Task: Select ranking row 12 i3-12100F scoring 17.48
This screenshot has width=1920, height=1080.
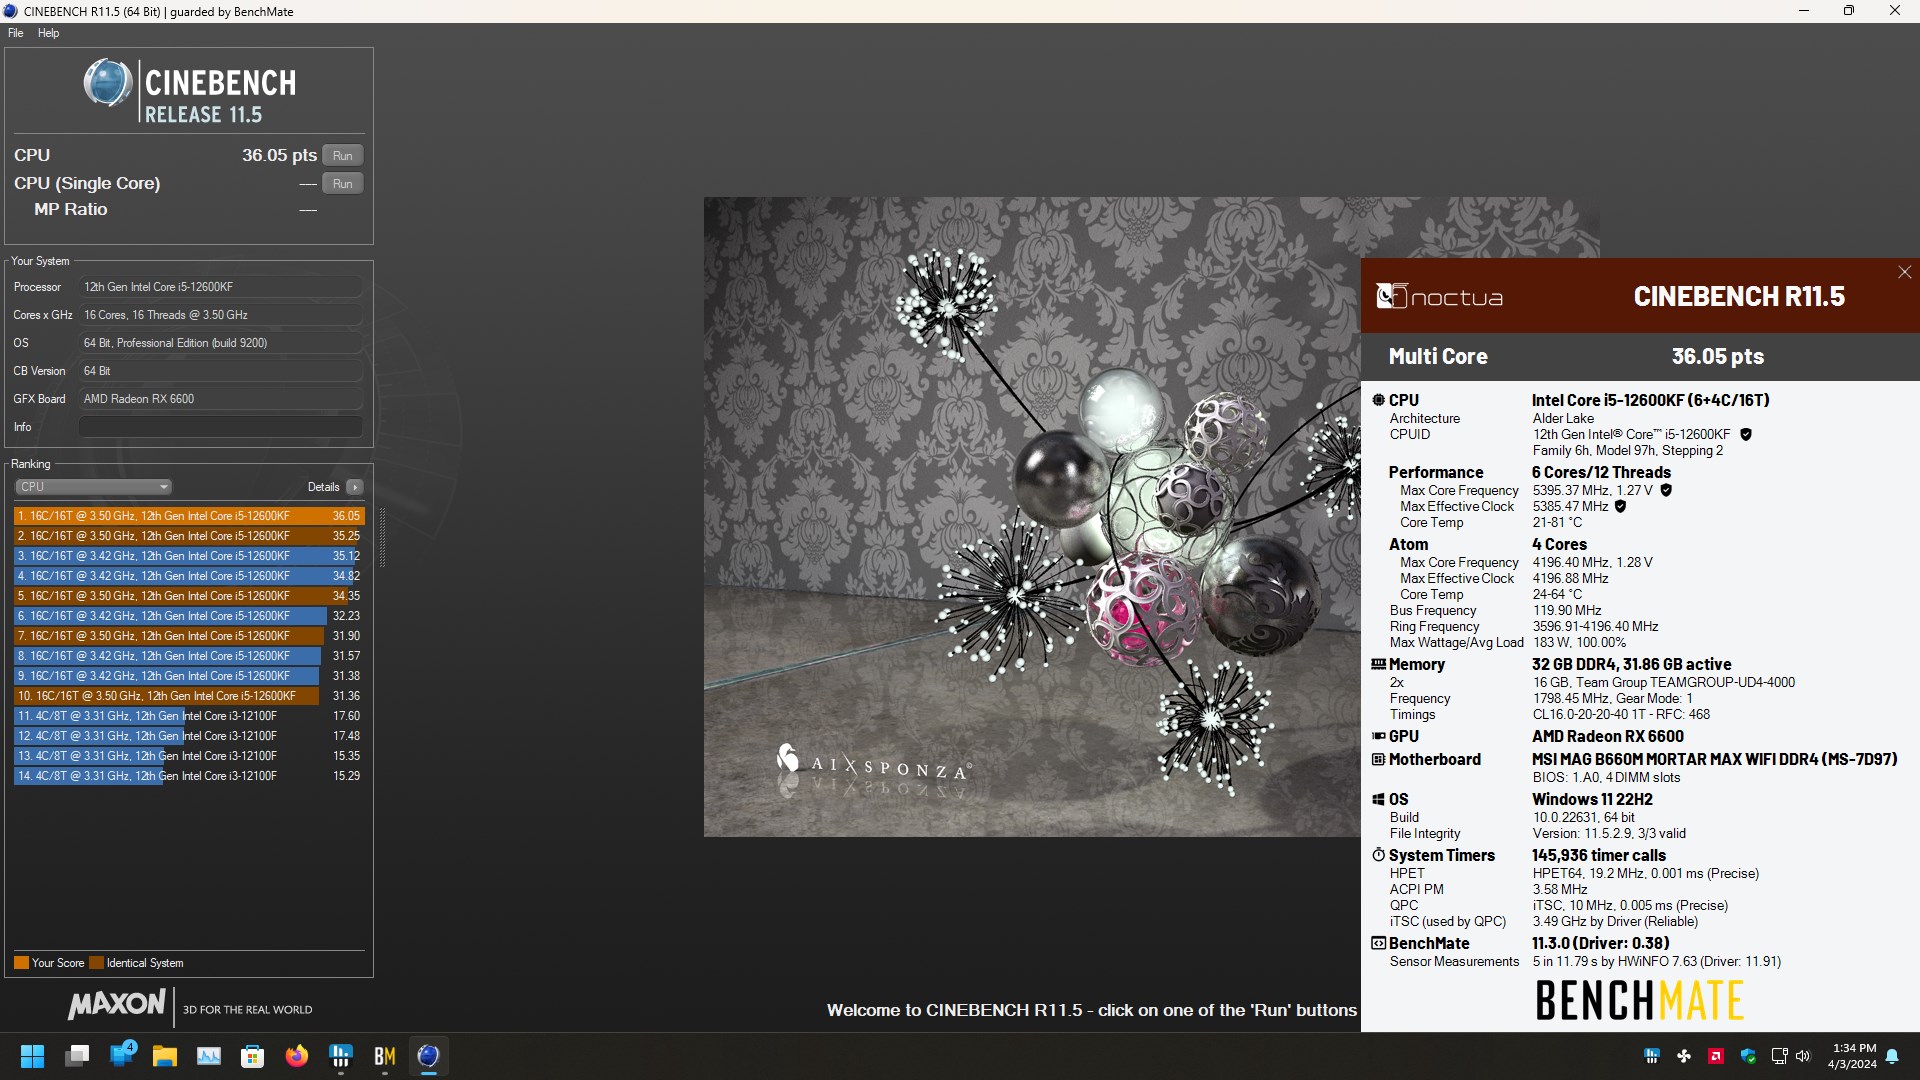Action: pos(189,736)
